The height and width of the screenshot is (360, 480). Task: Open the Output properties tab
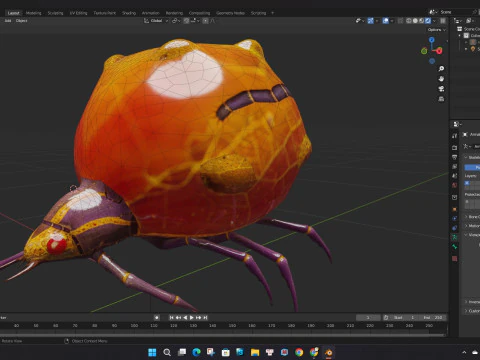click(x=455, y=157)
